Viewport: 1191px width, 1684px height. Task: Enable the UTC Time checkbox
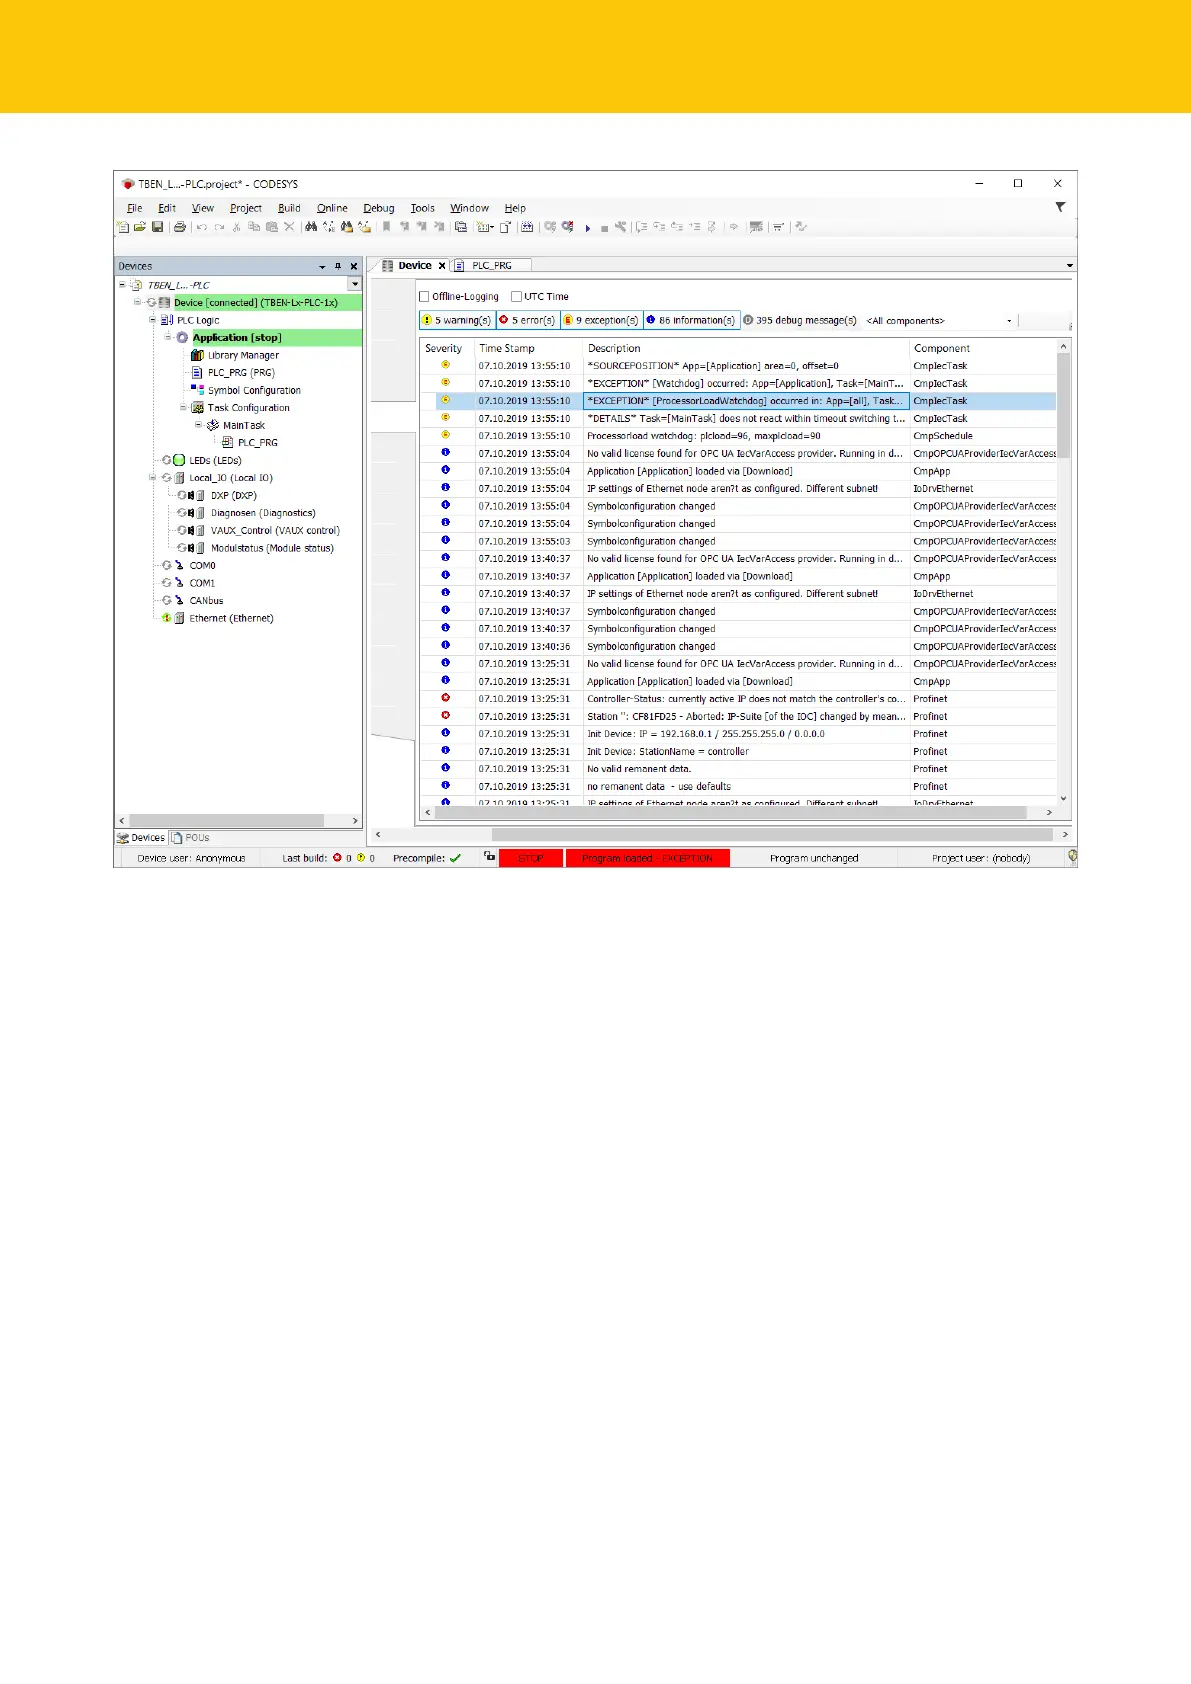[516, 296]
